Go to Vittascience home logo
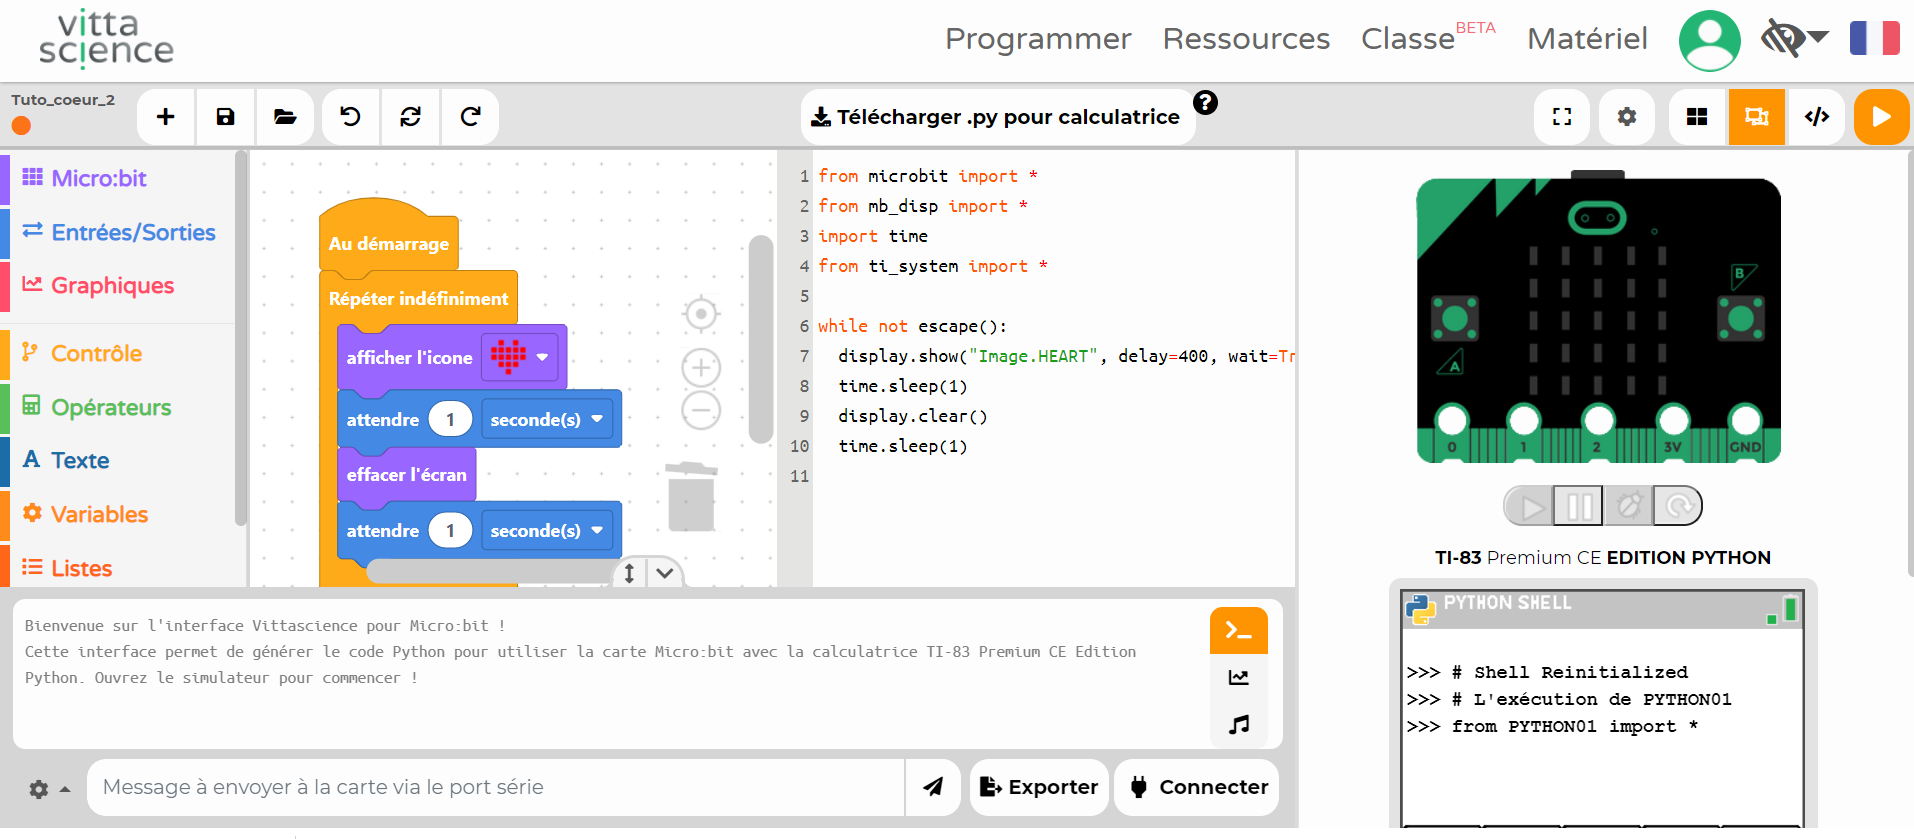This screenshot has width=1914, height=839. [106, 39]
